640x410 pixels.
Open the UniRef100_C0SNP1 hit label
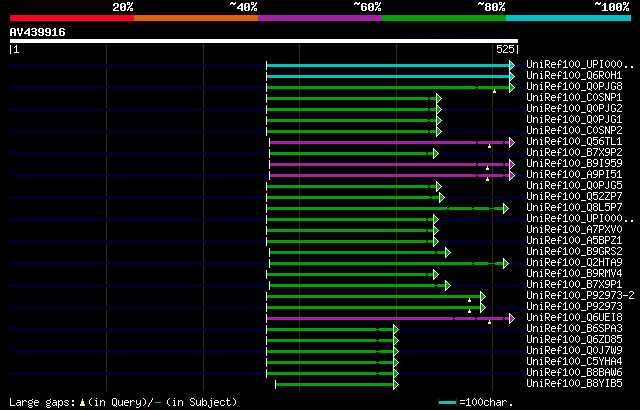(x=574, y=98)
